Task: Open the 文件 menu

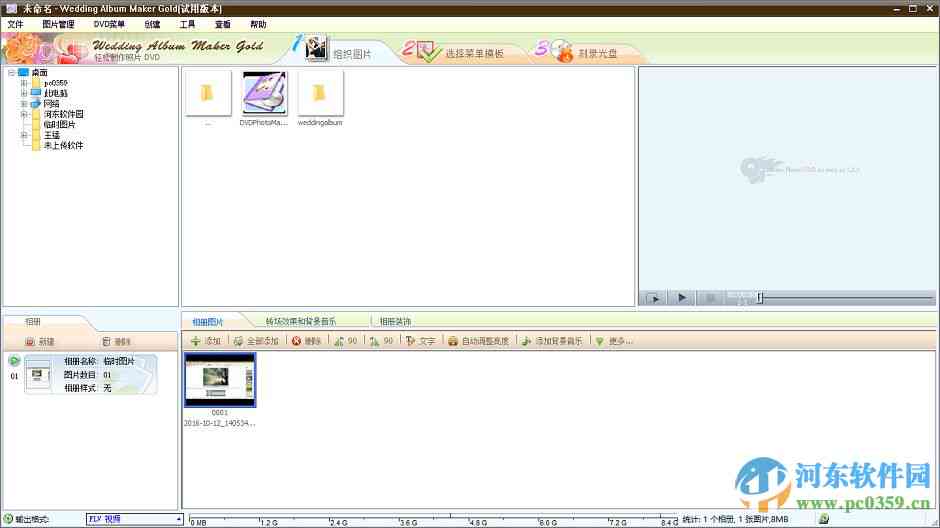Action: (16, 25)
